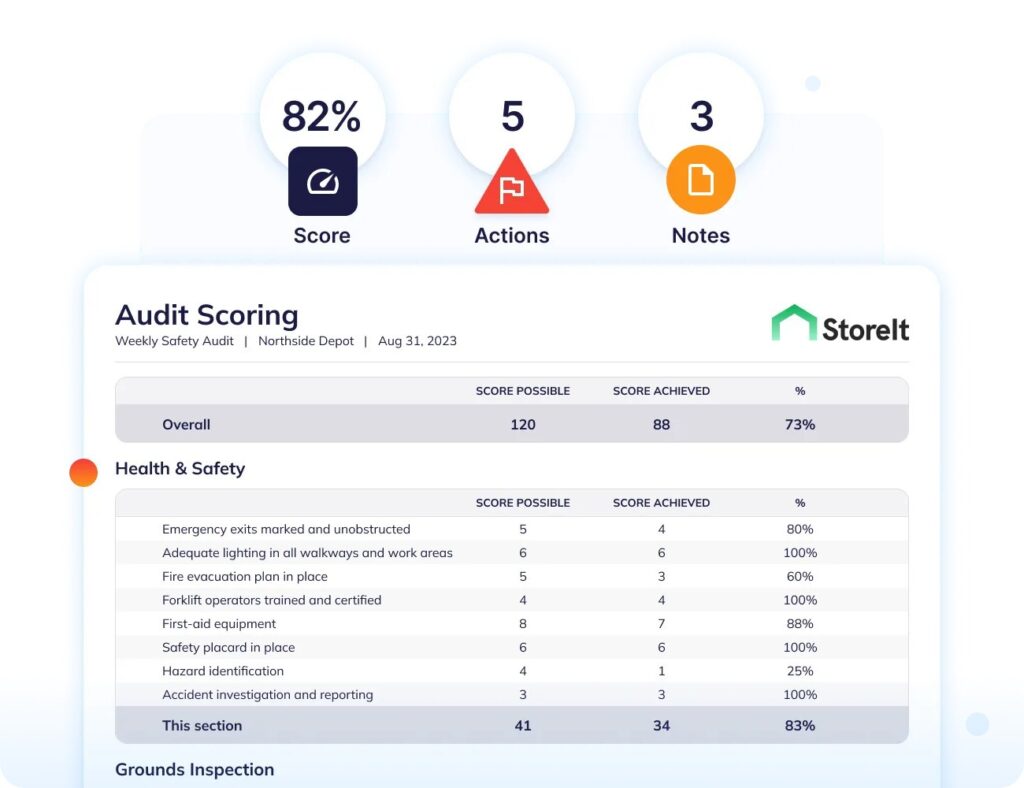The image size is (1024, 788).
Task: Click the Northside Depot location text
Action: coord(306,341)
